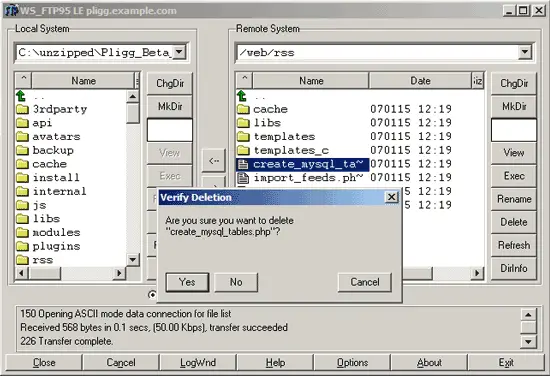Click the import_feeds.ph~ file icon
The width and height of the screenshot is (550, 376).
(x=243, y=178)
